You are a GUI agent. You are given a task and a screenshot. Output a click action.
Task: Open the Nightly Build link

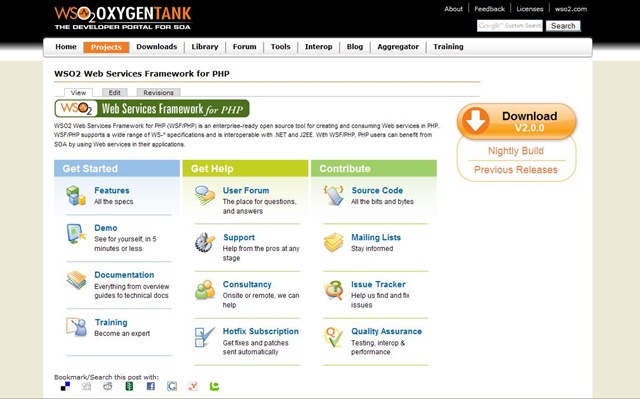click(x=516, y=151)
